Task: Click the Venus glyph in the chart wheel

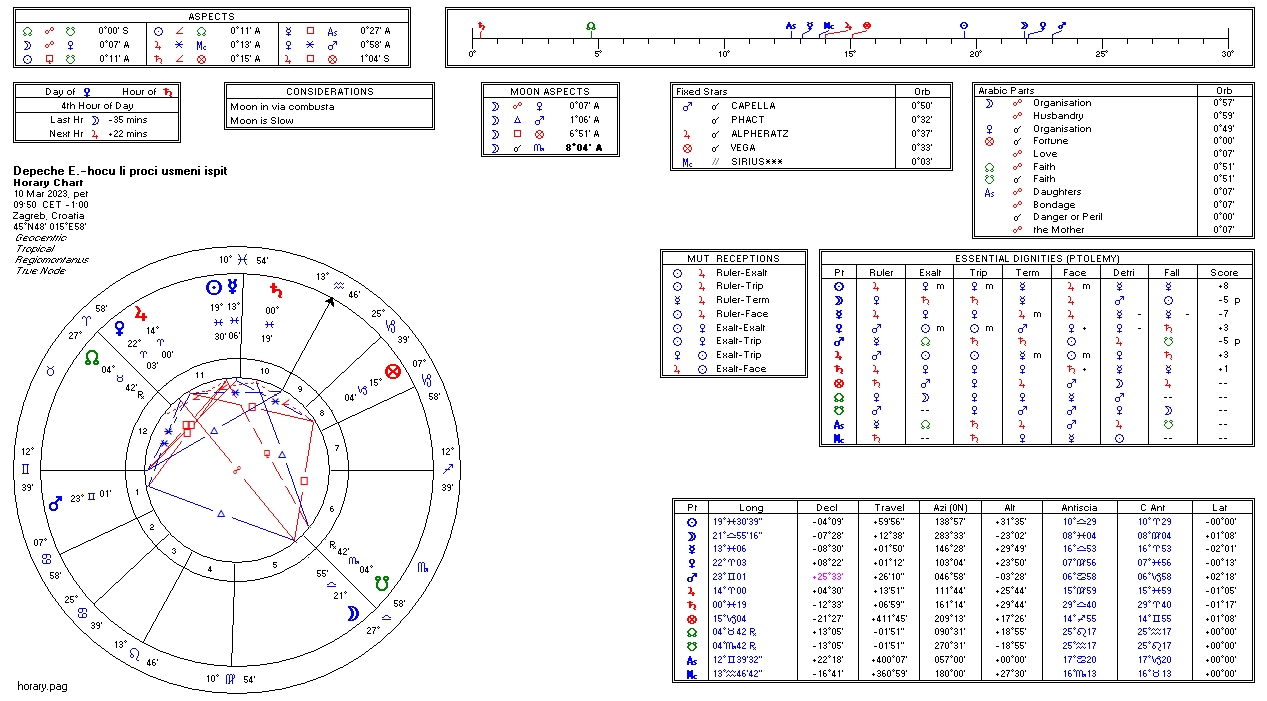Action: click(119, 328)
